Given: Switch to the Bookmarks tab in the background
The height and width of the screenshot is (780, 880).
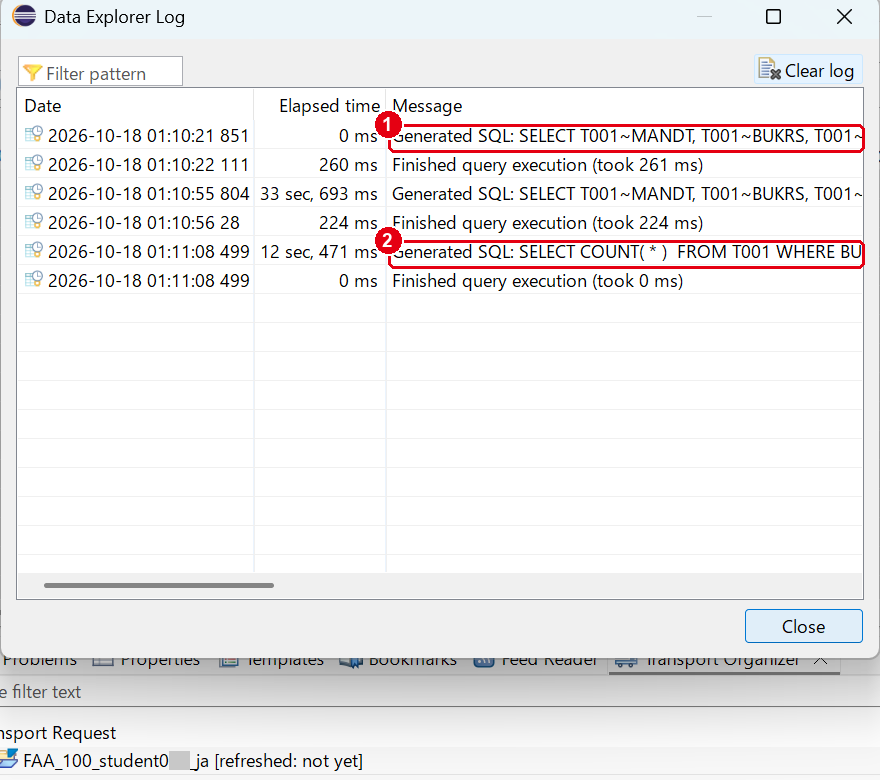Looking at the screenshot, I should click(x=398, y=662).
